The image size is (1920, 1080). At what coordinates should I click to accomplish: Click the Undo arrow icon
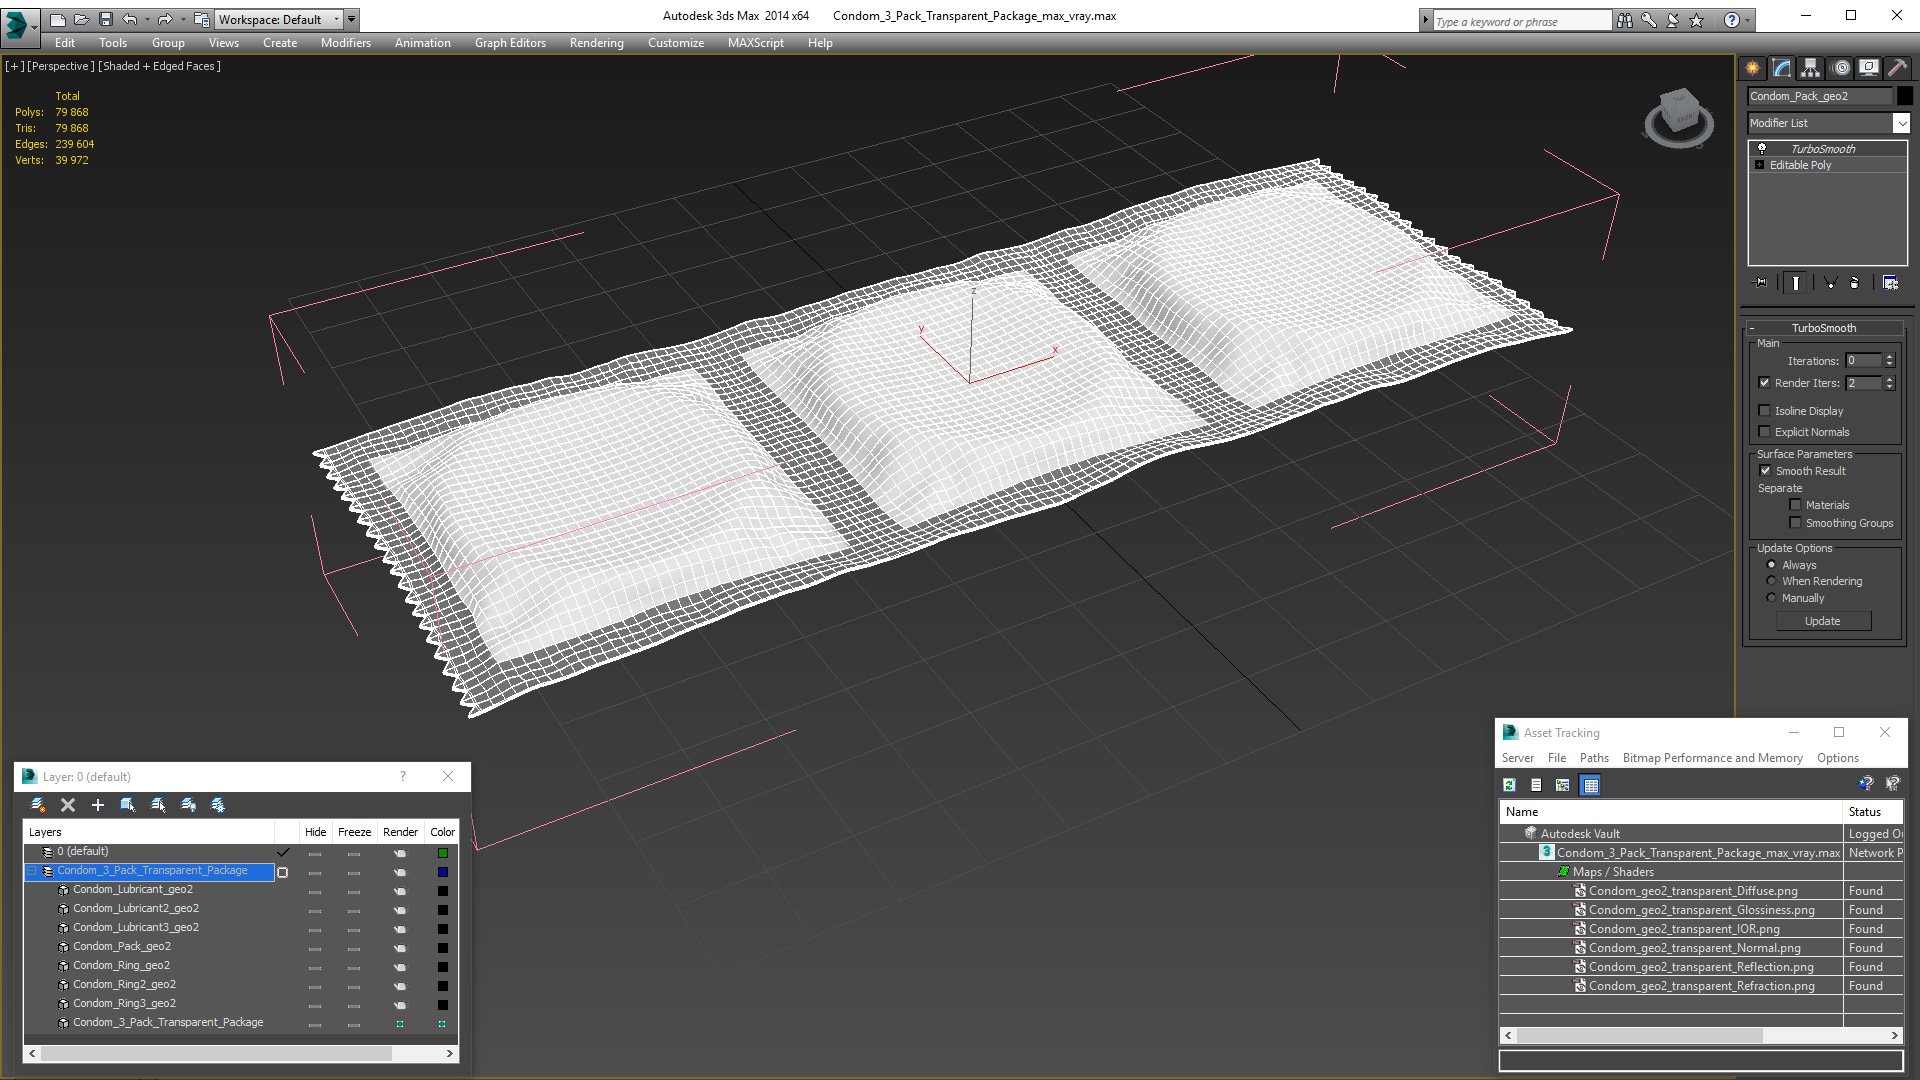point(130,19)
